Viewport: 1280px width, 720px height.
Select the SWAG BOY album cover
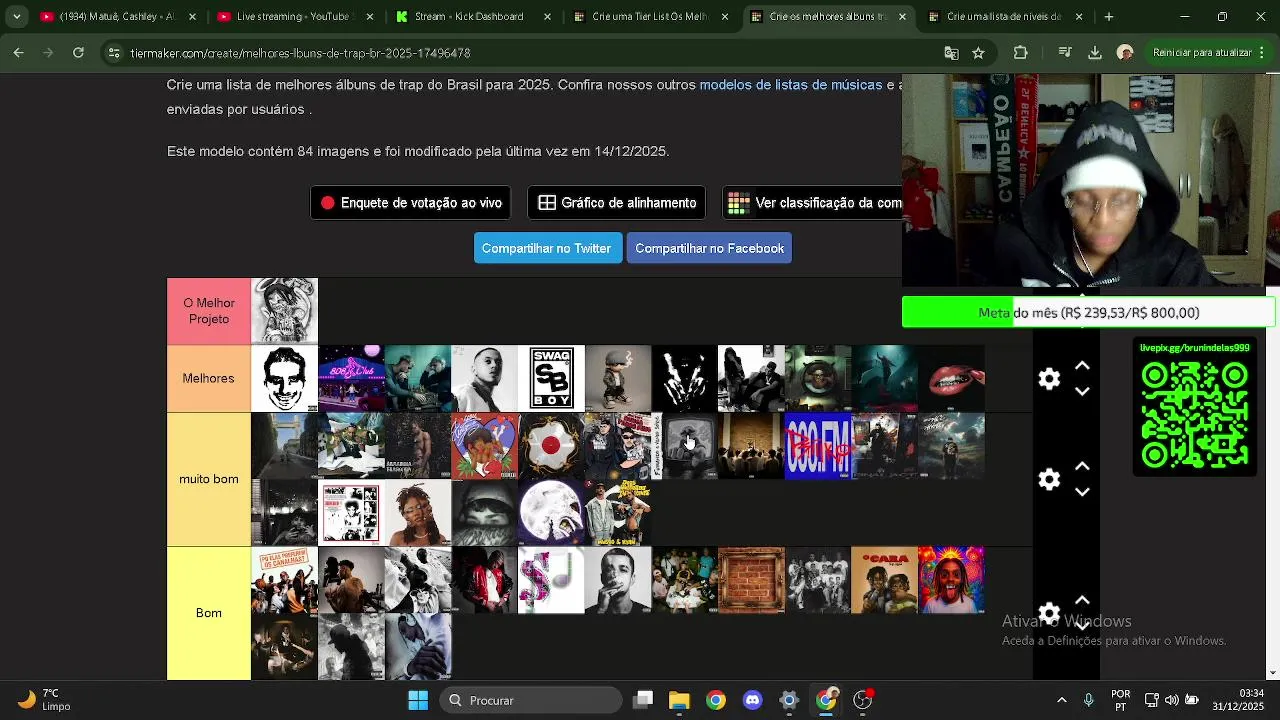click(x=551, y=378)
